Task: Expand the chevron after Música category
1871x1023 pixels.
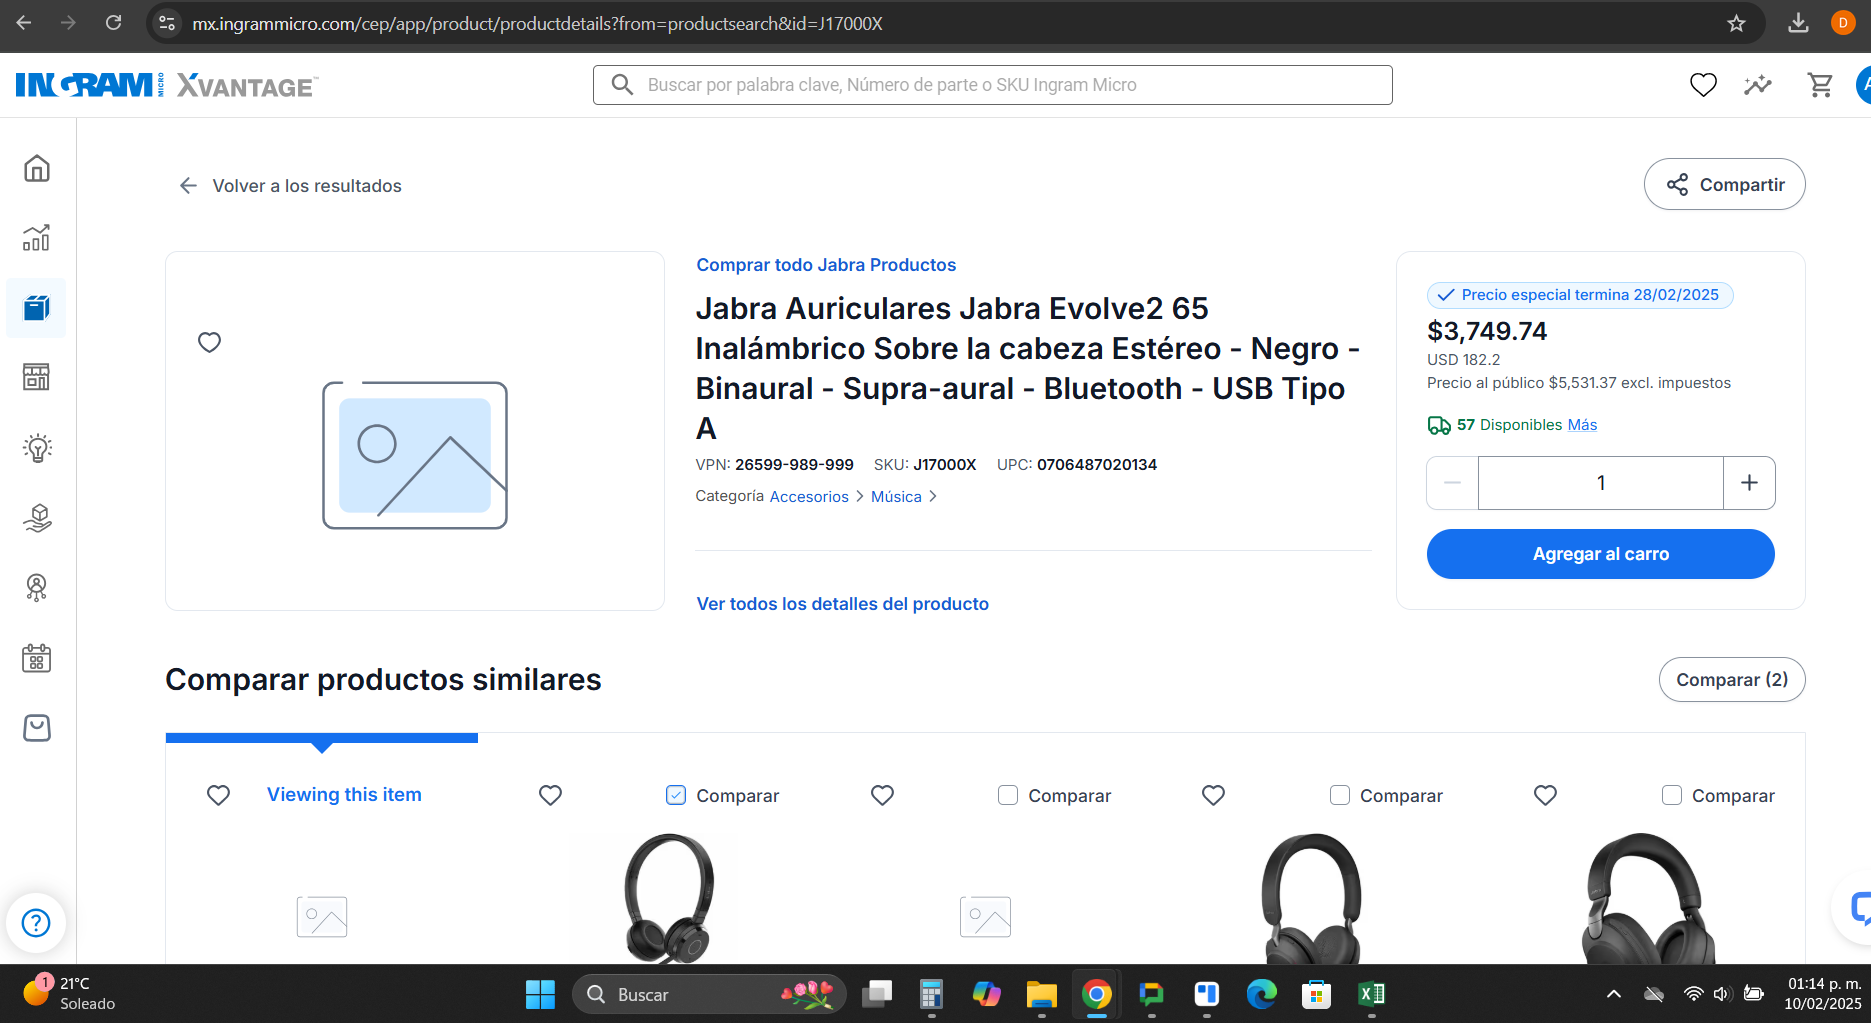Action: [x=933, y=496]
